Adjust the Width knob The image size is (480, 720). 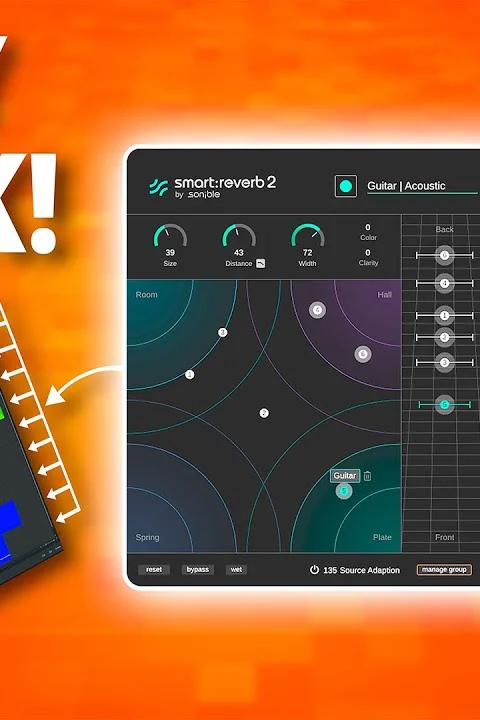[x=308, y=237]
